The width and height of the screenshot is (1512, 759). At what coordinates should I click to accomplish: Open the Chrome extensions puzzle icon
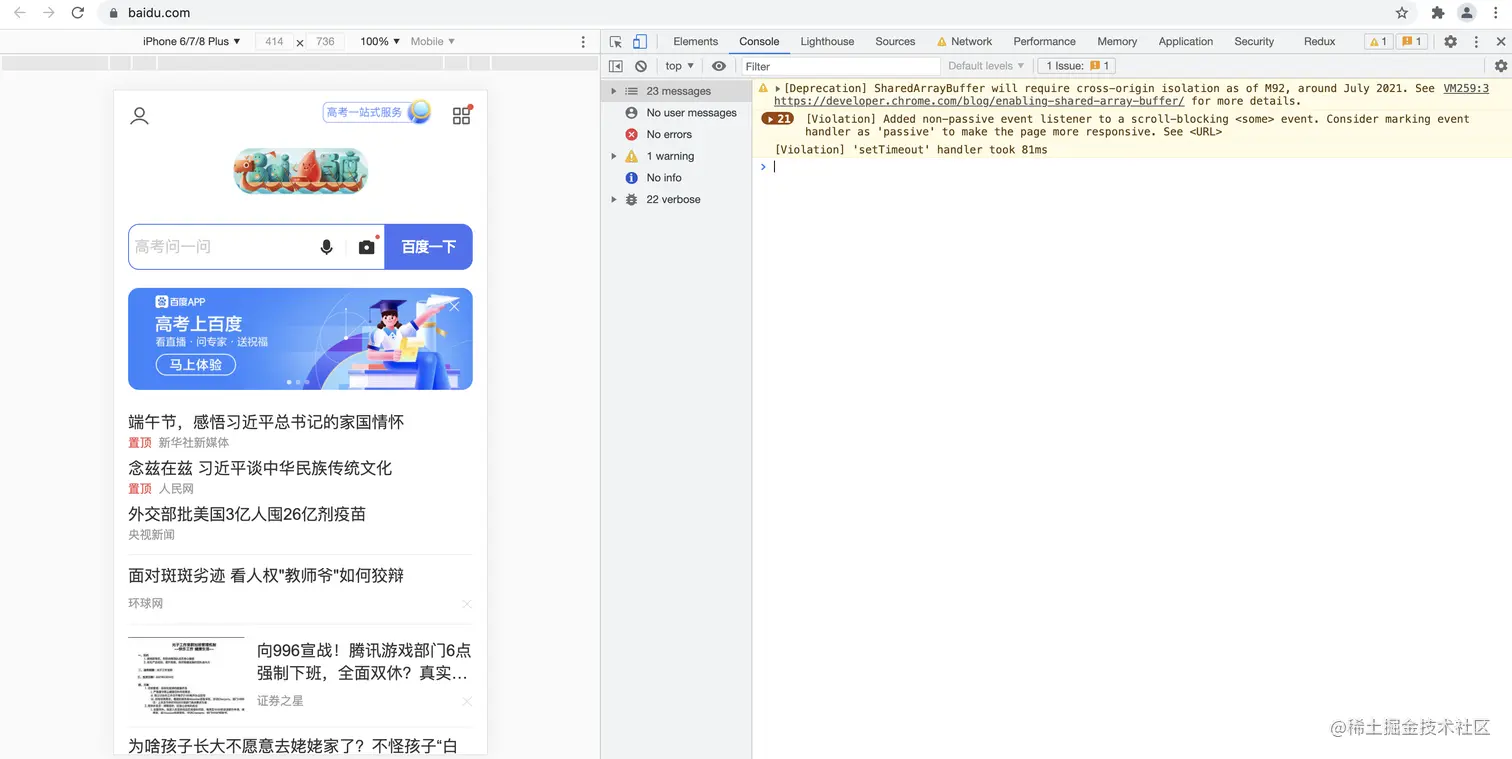(x=1438, y=13)
